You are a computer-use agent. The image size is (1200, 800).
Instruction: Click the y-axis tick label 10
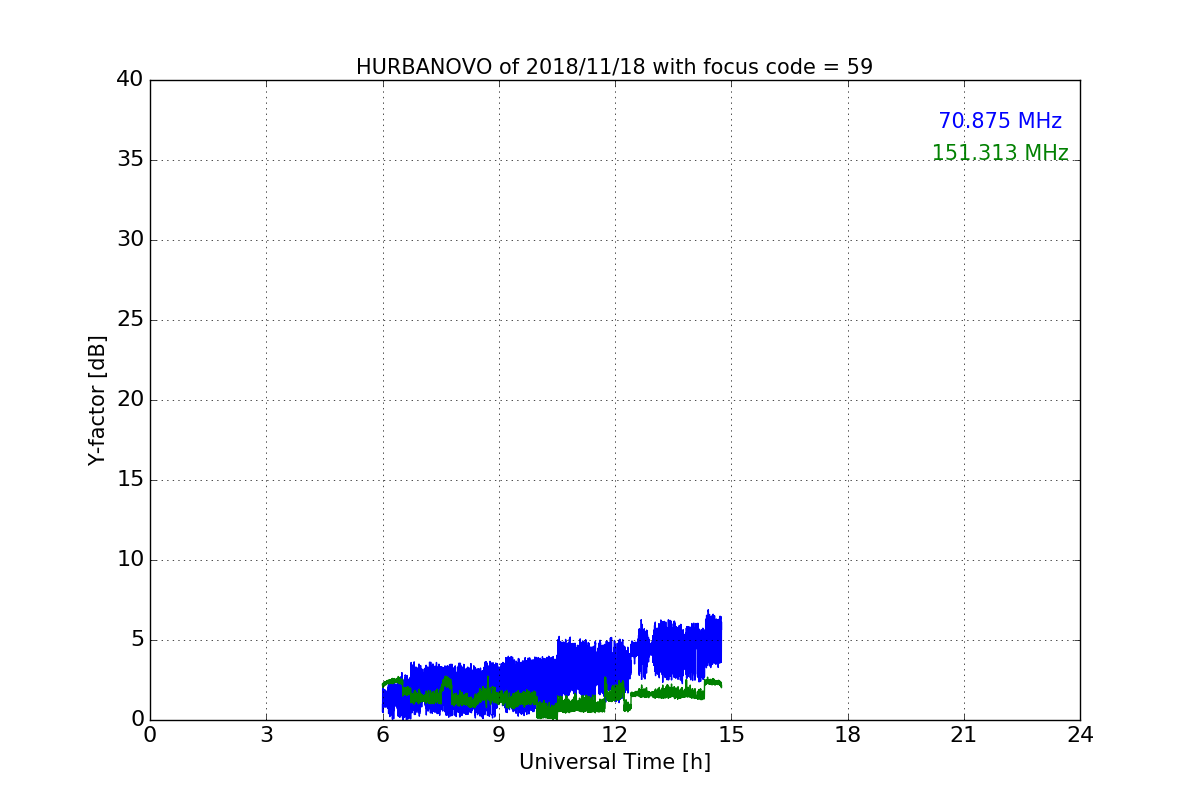pos(129,560)
